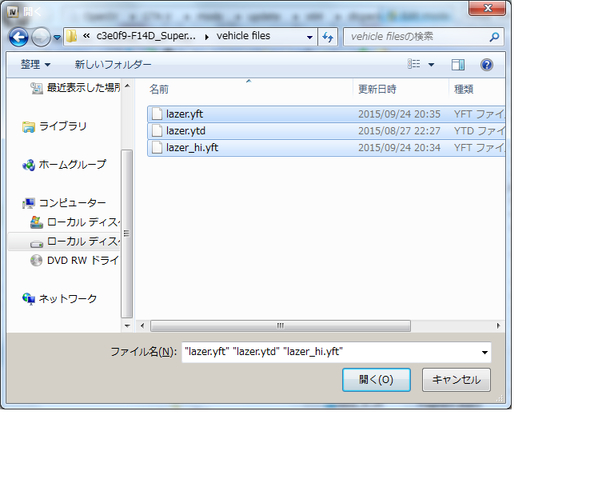Open view options dropdown arrow
The height and width of the screenshot is (491, 614).
tap(431, 65)
